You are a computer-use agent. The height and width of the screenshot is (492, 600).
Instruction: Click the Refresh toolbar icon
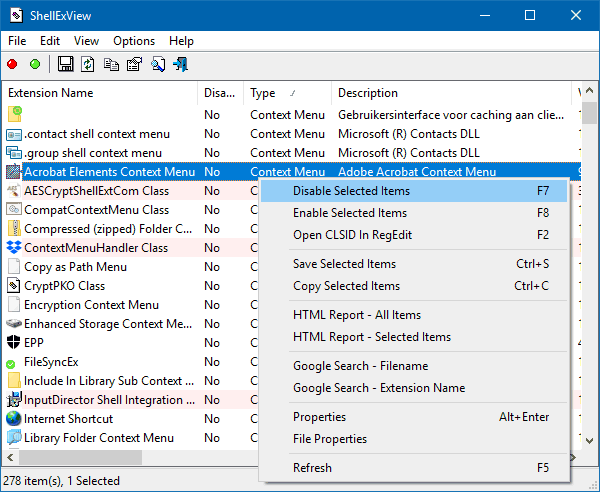pyautogui.click(x=88, y=64)
